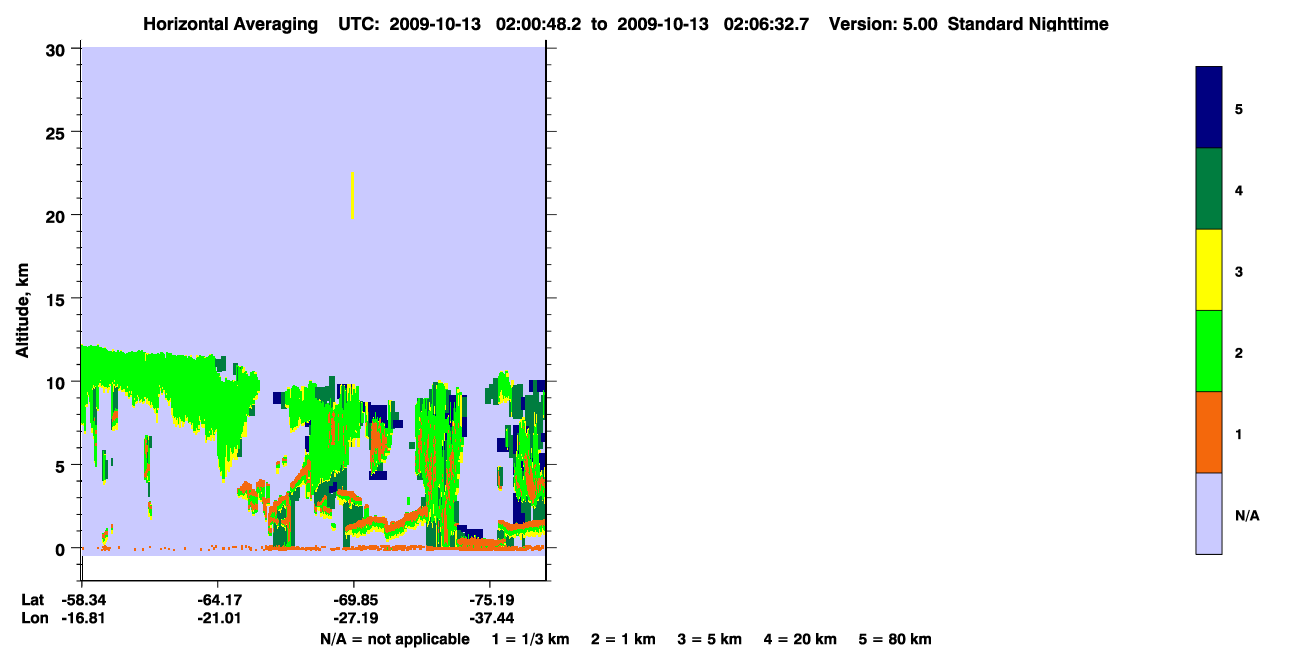Screen dimensions: 1300x667
Task: Click the yellow vertical streak near 20 km
Action: (352, 195)
